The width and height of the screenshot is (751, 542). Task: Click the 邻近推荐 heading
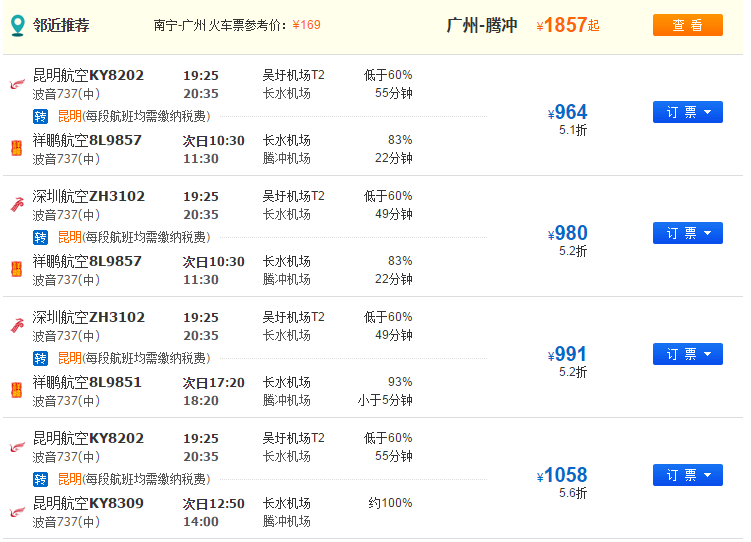pos(61,25)
